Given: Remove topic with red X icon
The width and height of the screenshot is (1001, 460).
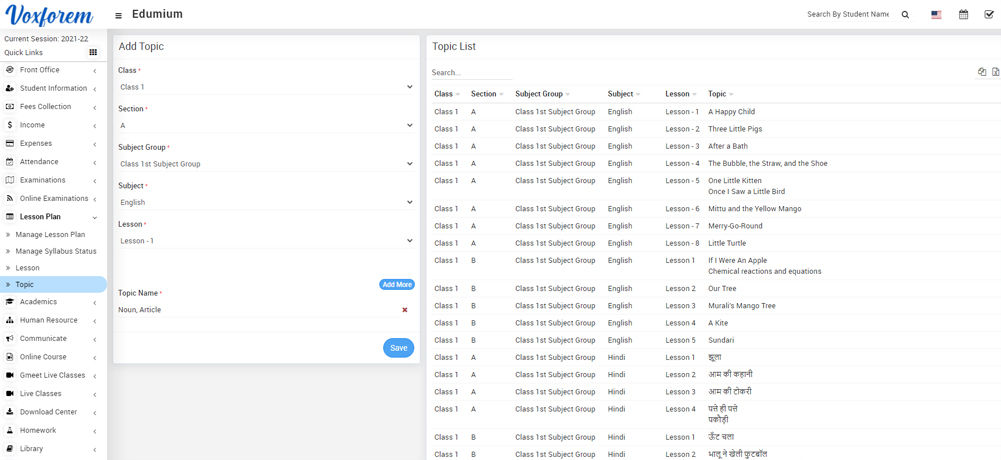Looking at the screenshot, I should [x=404, y=310].
